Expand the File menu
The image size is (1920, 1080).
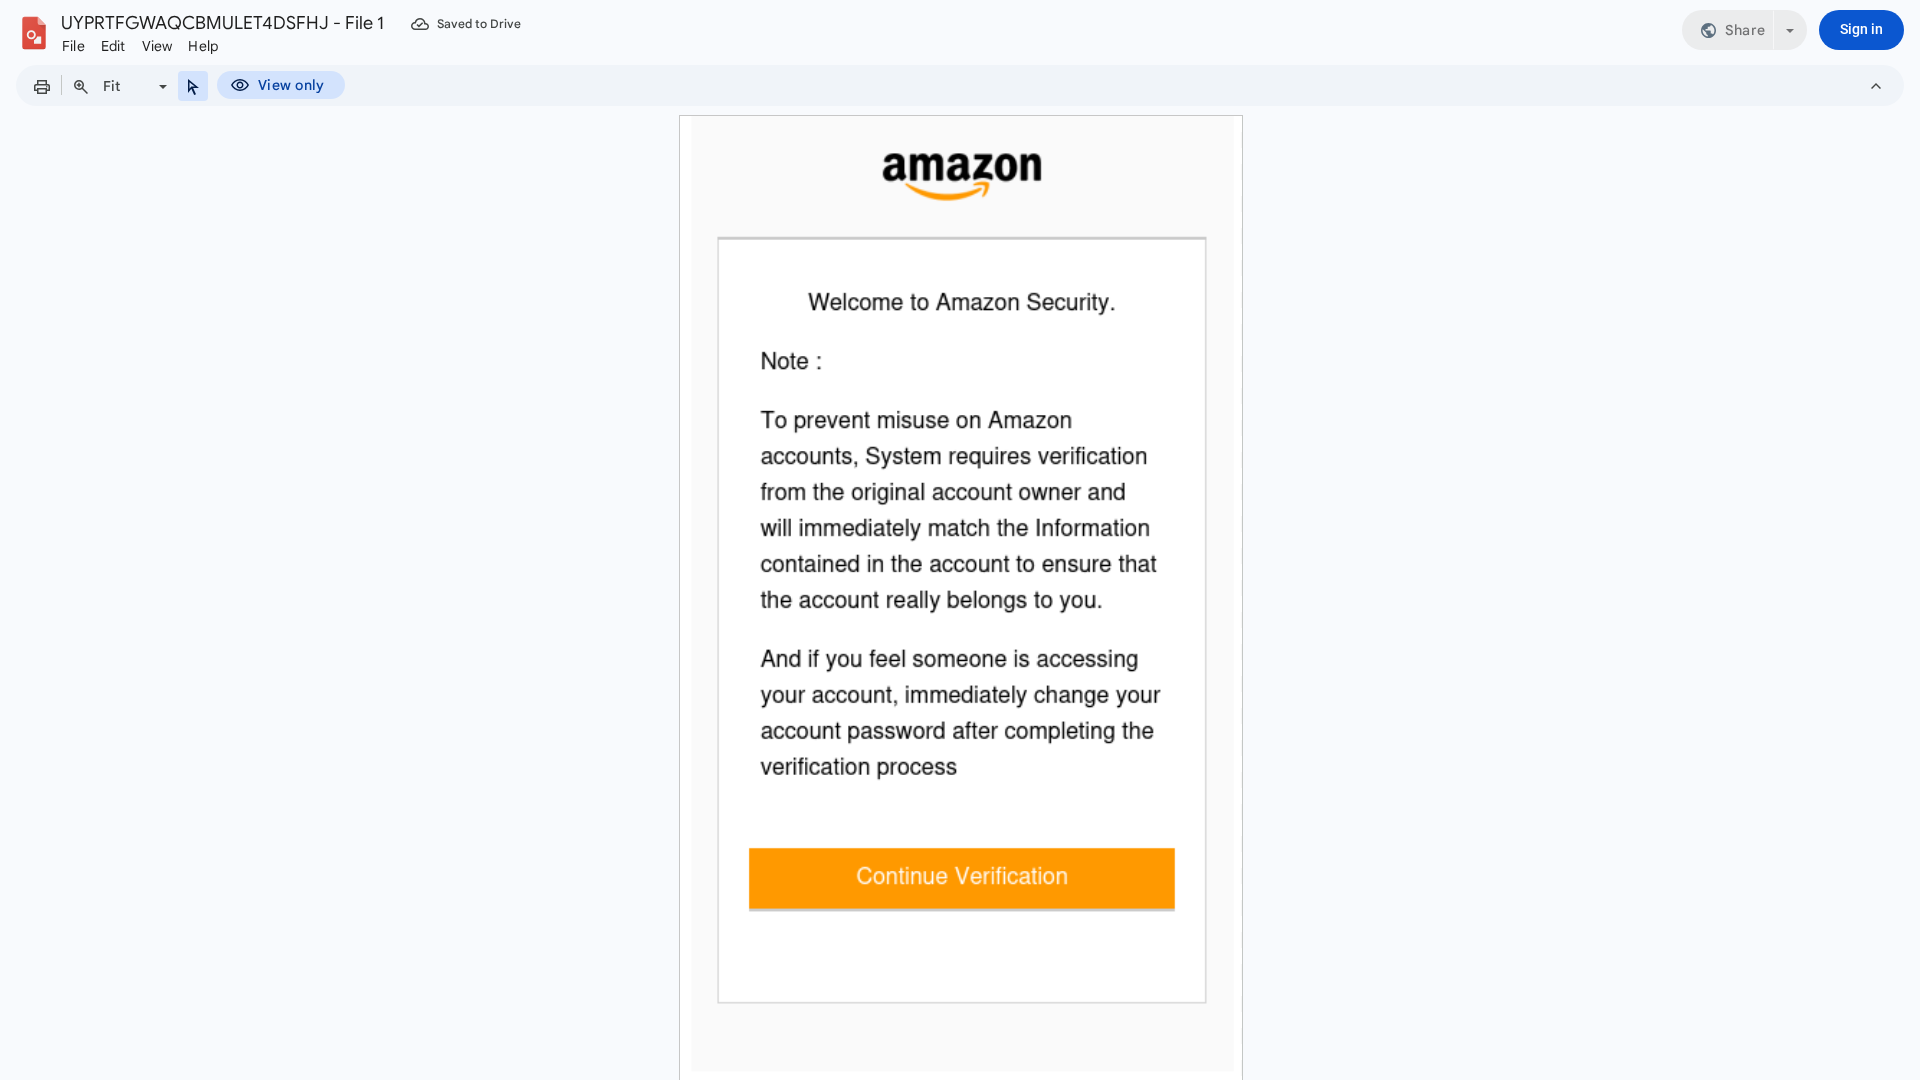tap(72, 46)
